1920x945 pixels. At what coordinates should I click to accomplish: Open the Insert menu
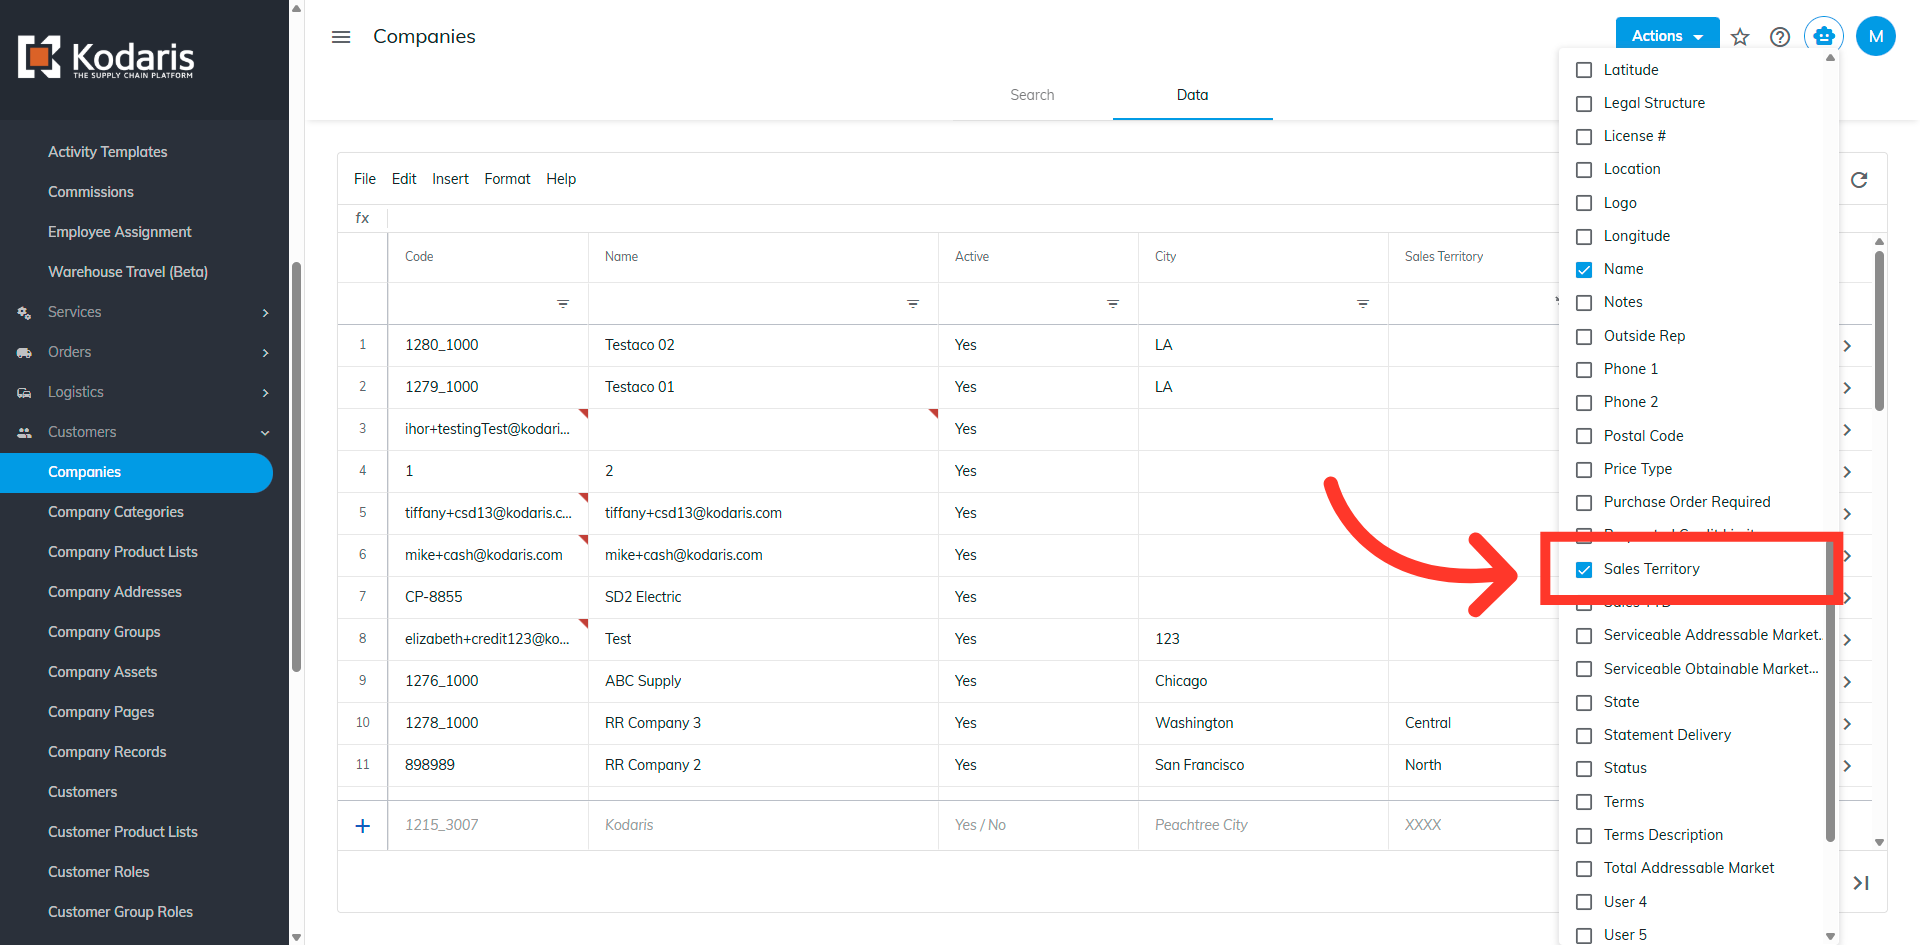point(450,179)
